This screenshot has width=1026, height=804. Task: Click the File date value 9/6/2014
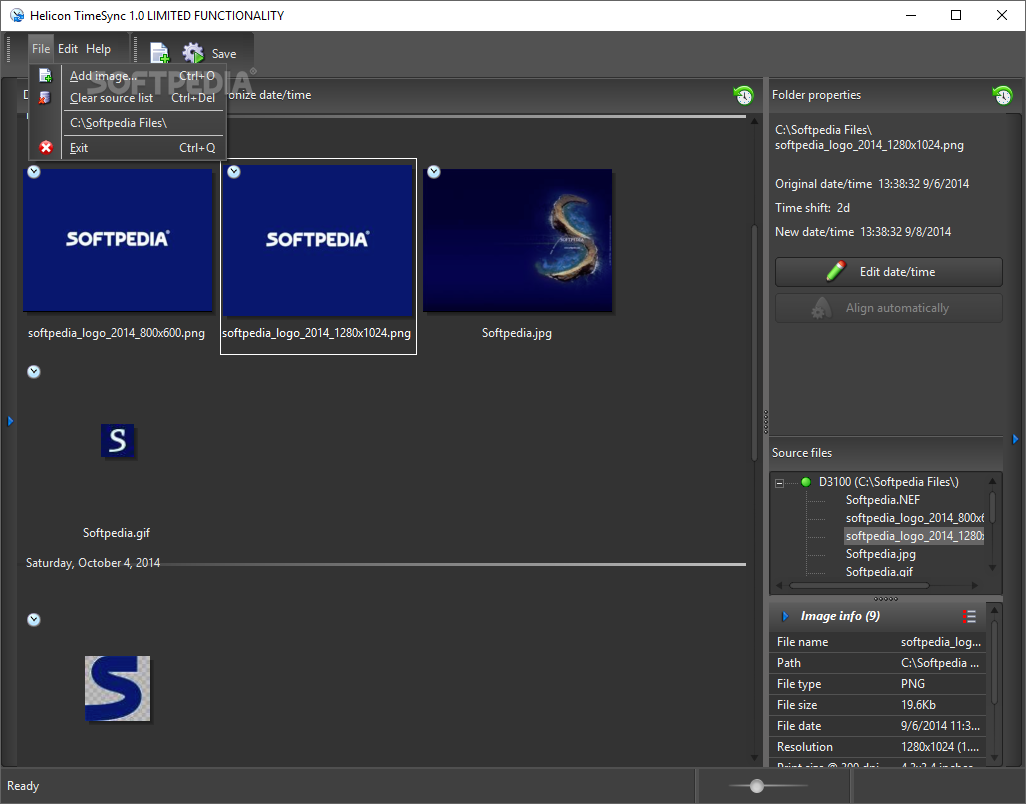point(940,726)
